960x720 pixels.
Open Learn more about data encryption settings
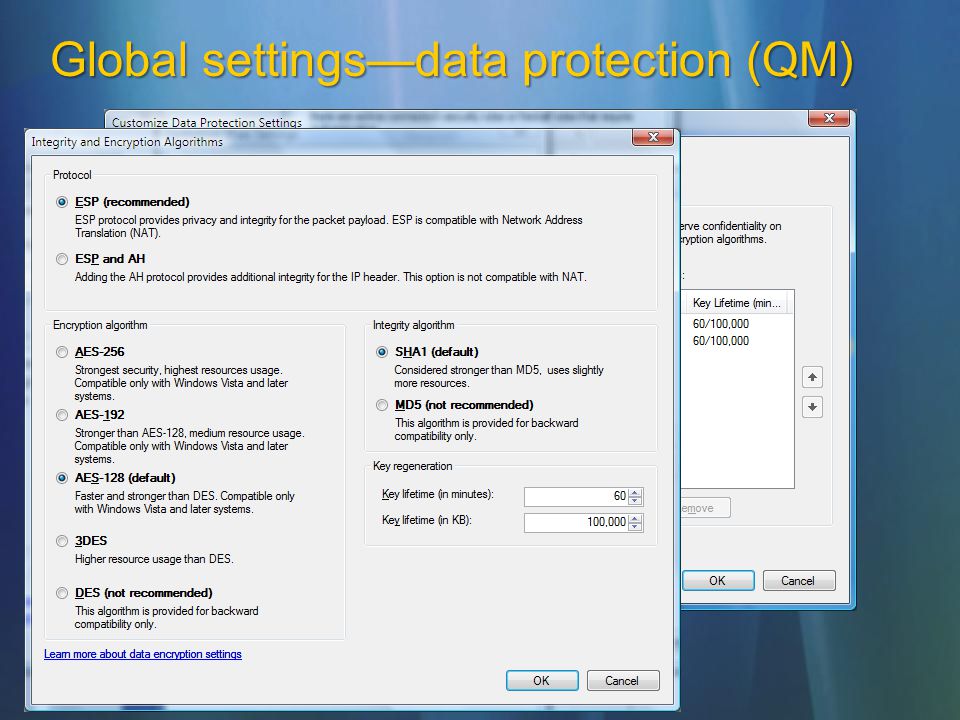point(143,654)
